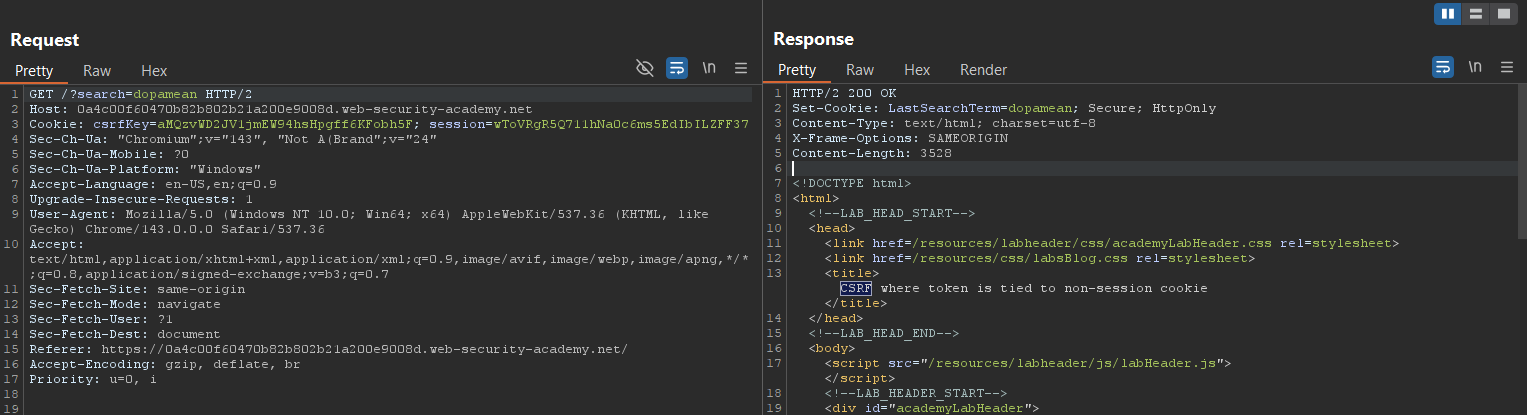The height and width of the screenshot is (415, 1527).
Task: Click the LAB_HEAD_END comment line
Action: tap(884, 333)
